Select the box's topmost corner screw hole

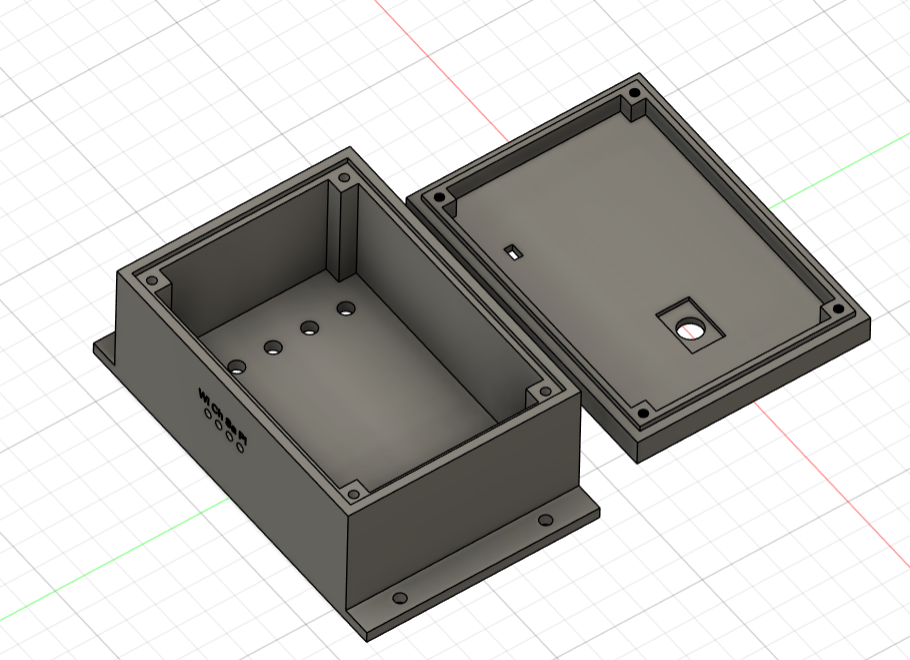click(x=344, y=178)
